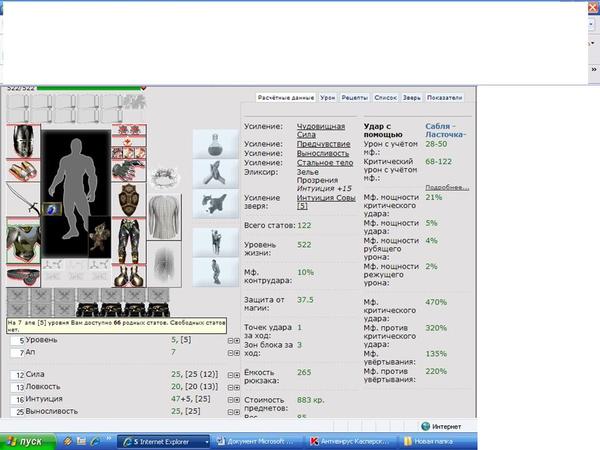Increase Ловкость with its plus button
This screenshot has height=450, width=600.
point(237,387)
